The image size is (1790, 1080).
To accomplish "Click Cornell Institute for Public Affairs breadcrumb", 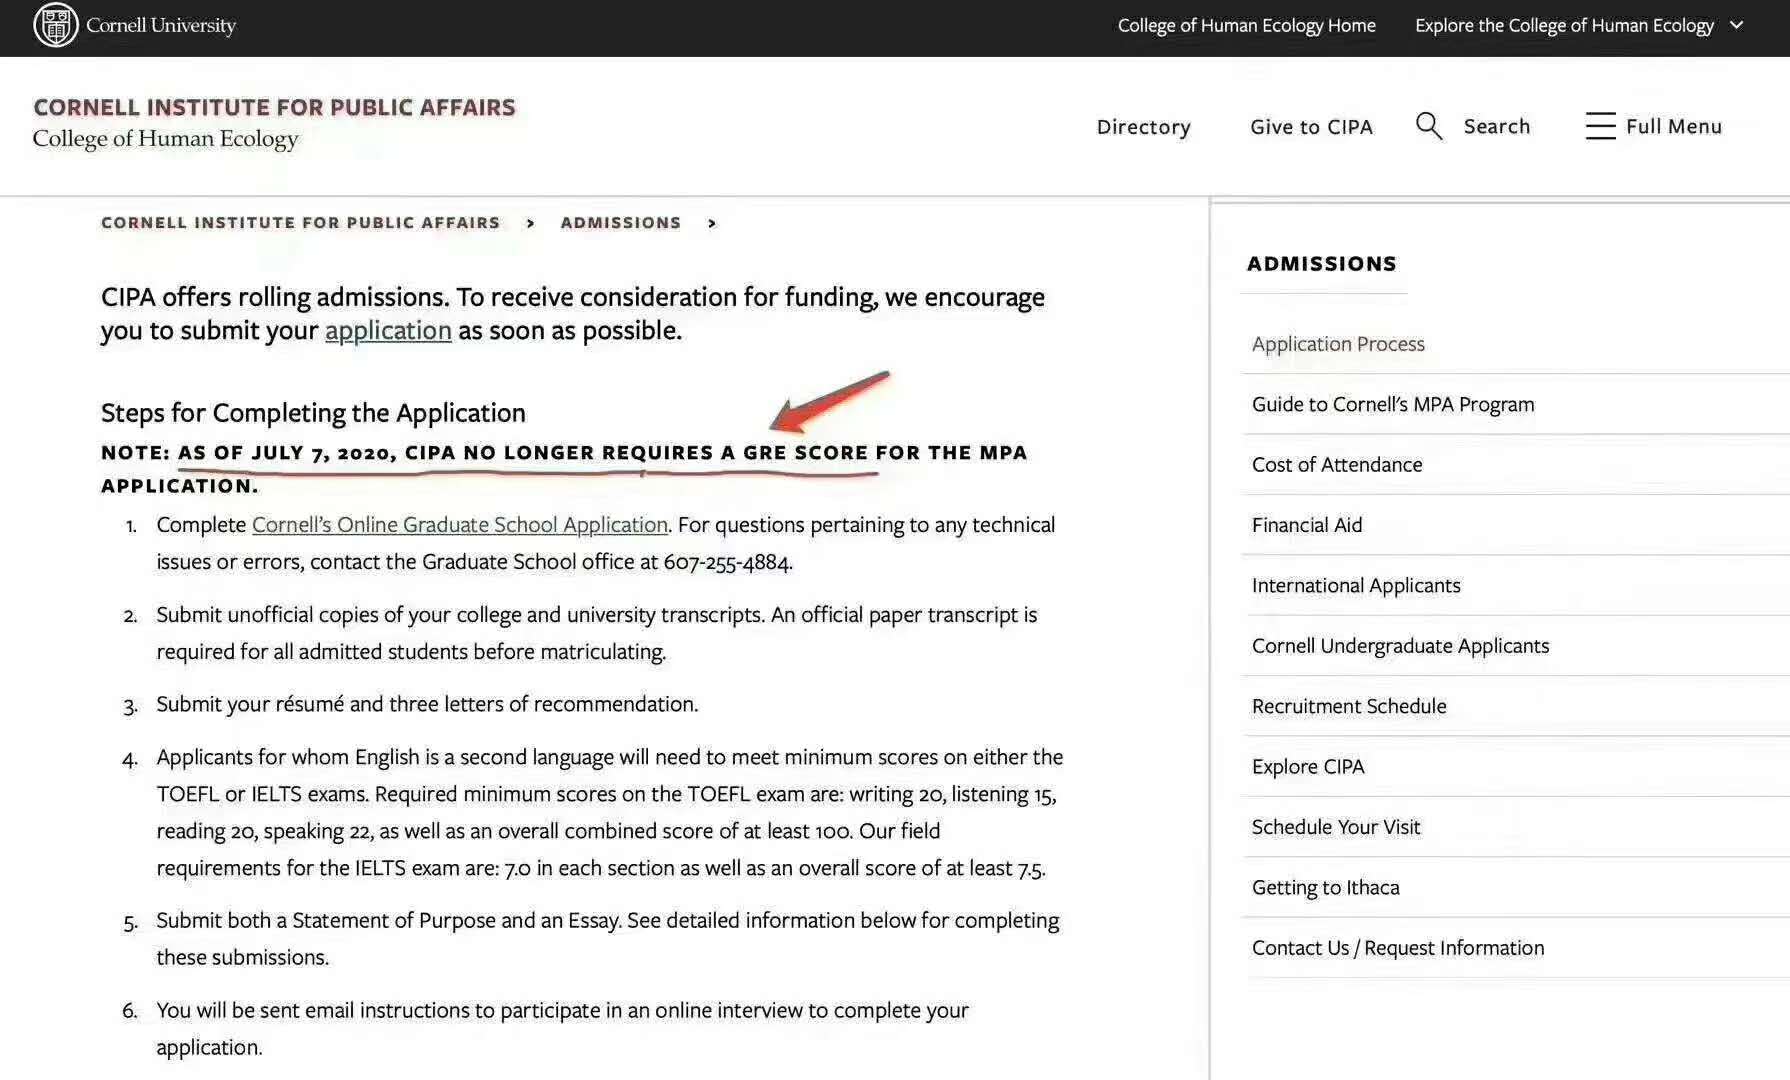I will tap(300, 222).
